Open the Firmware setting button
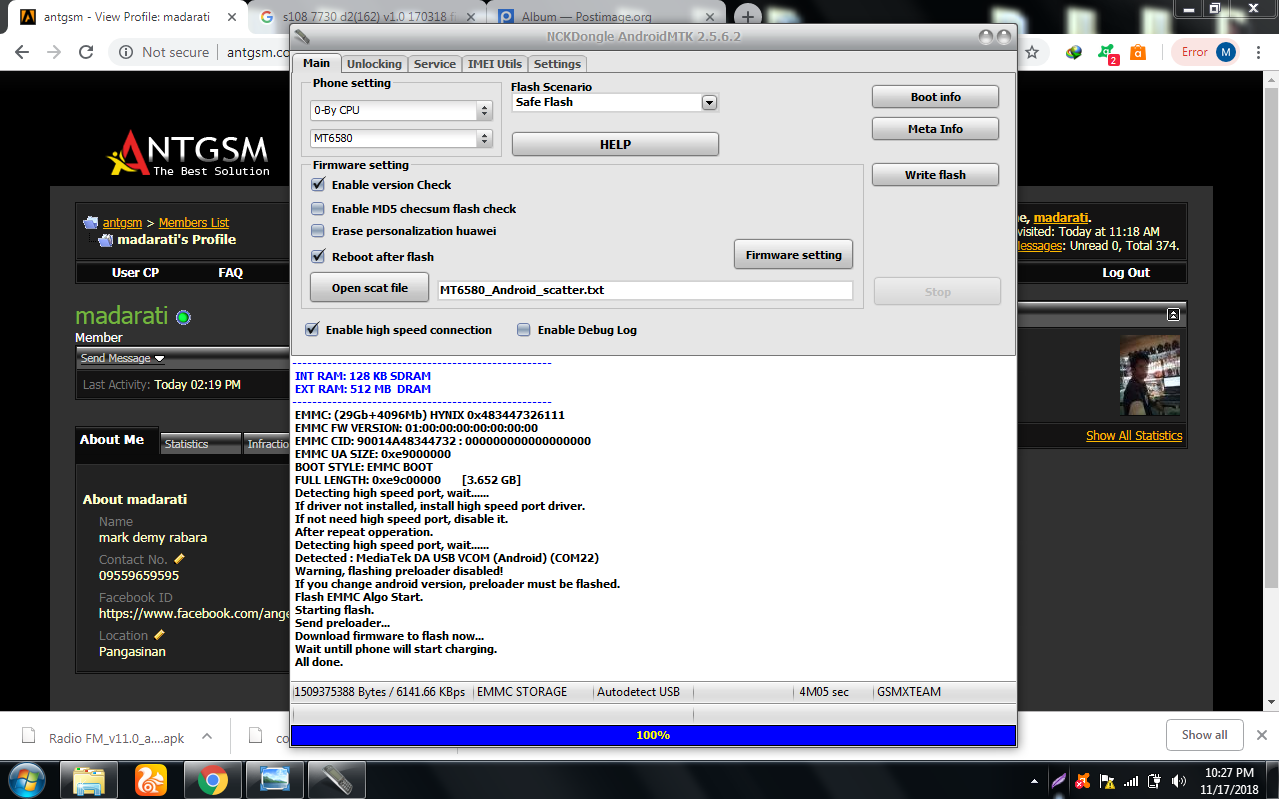Viewport: 1279px width, 799px height. tap(794, 255)
